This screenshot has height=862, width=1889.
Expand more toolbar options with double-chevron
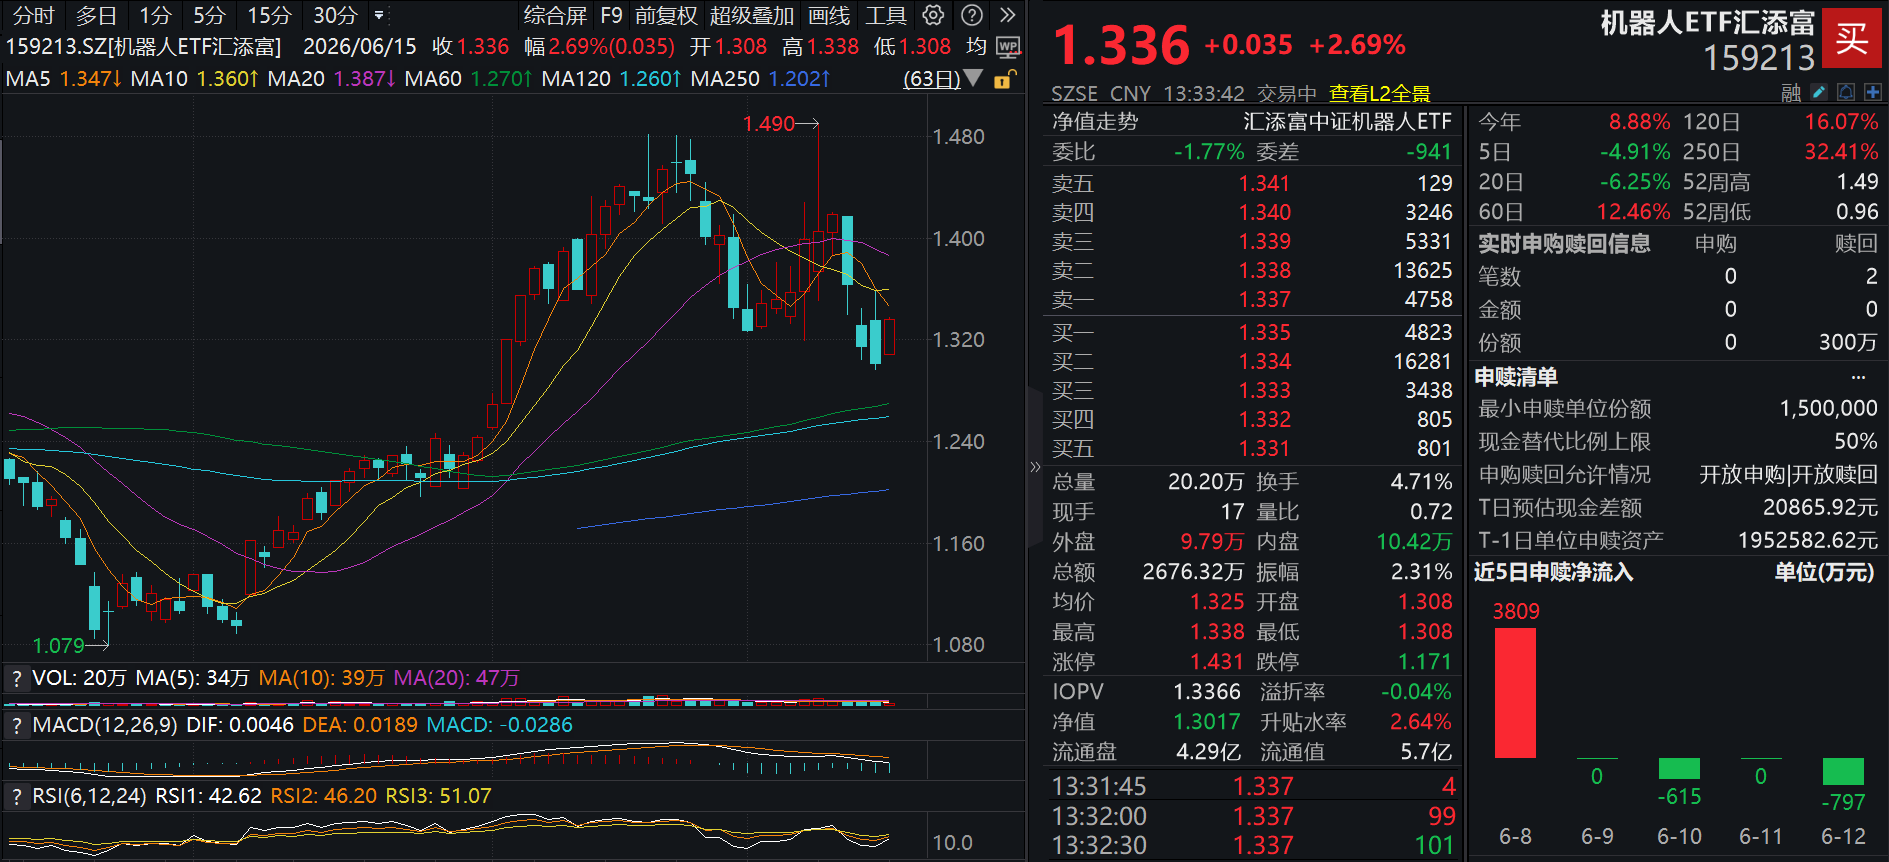point(1007,15)
